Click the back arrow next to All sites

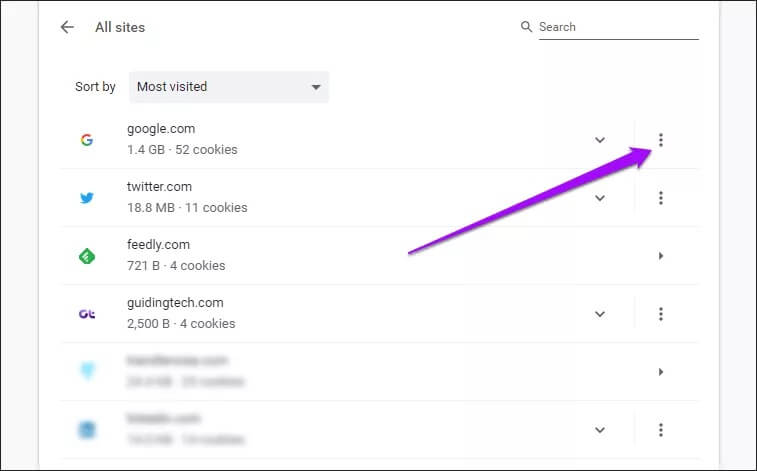pos(67,27)
